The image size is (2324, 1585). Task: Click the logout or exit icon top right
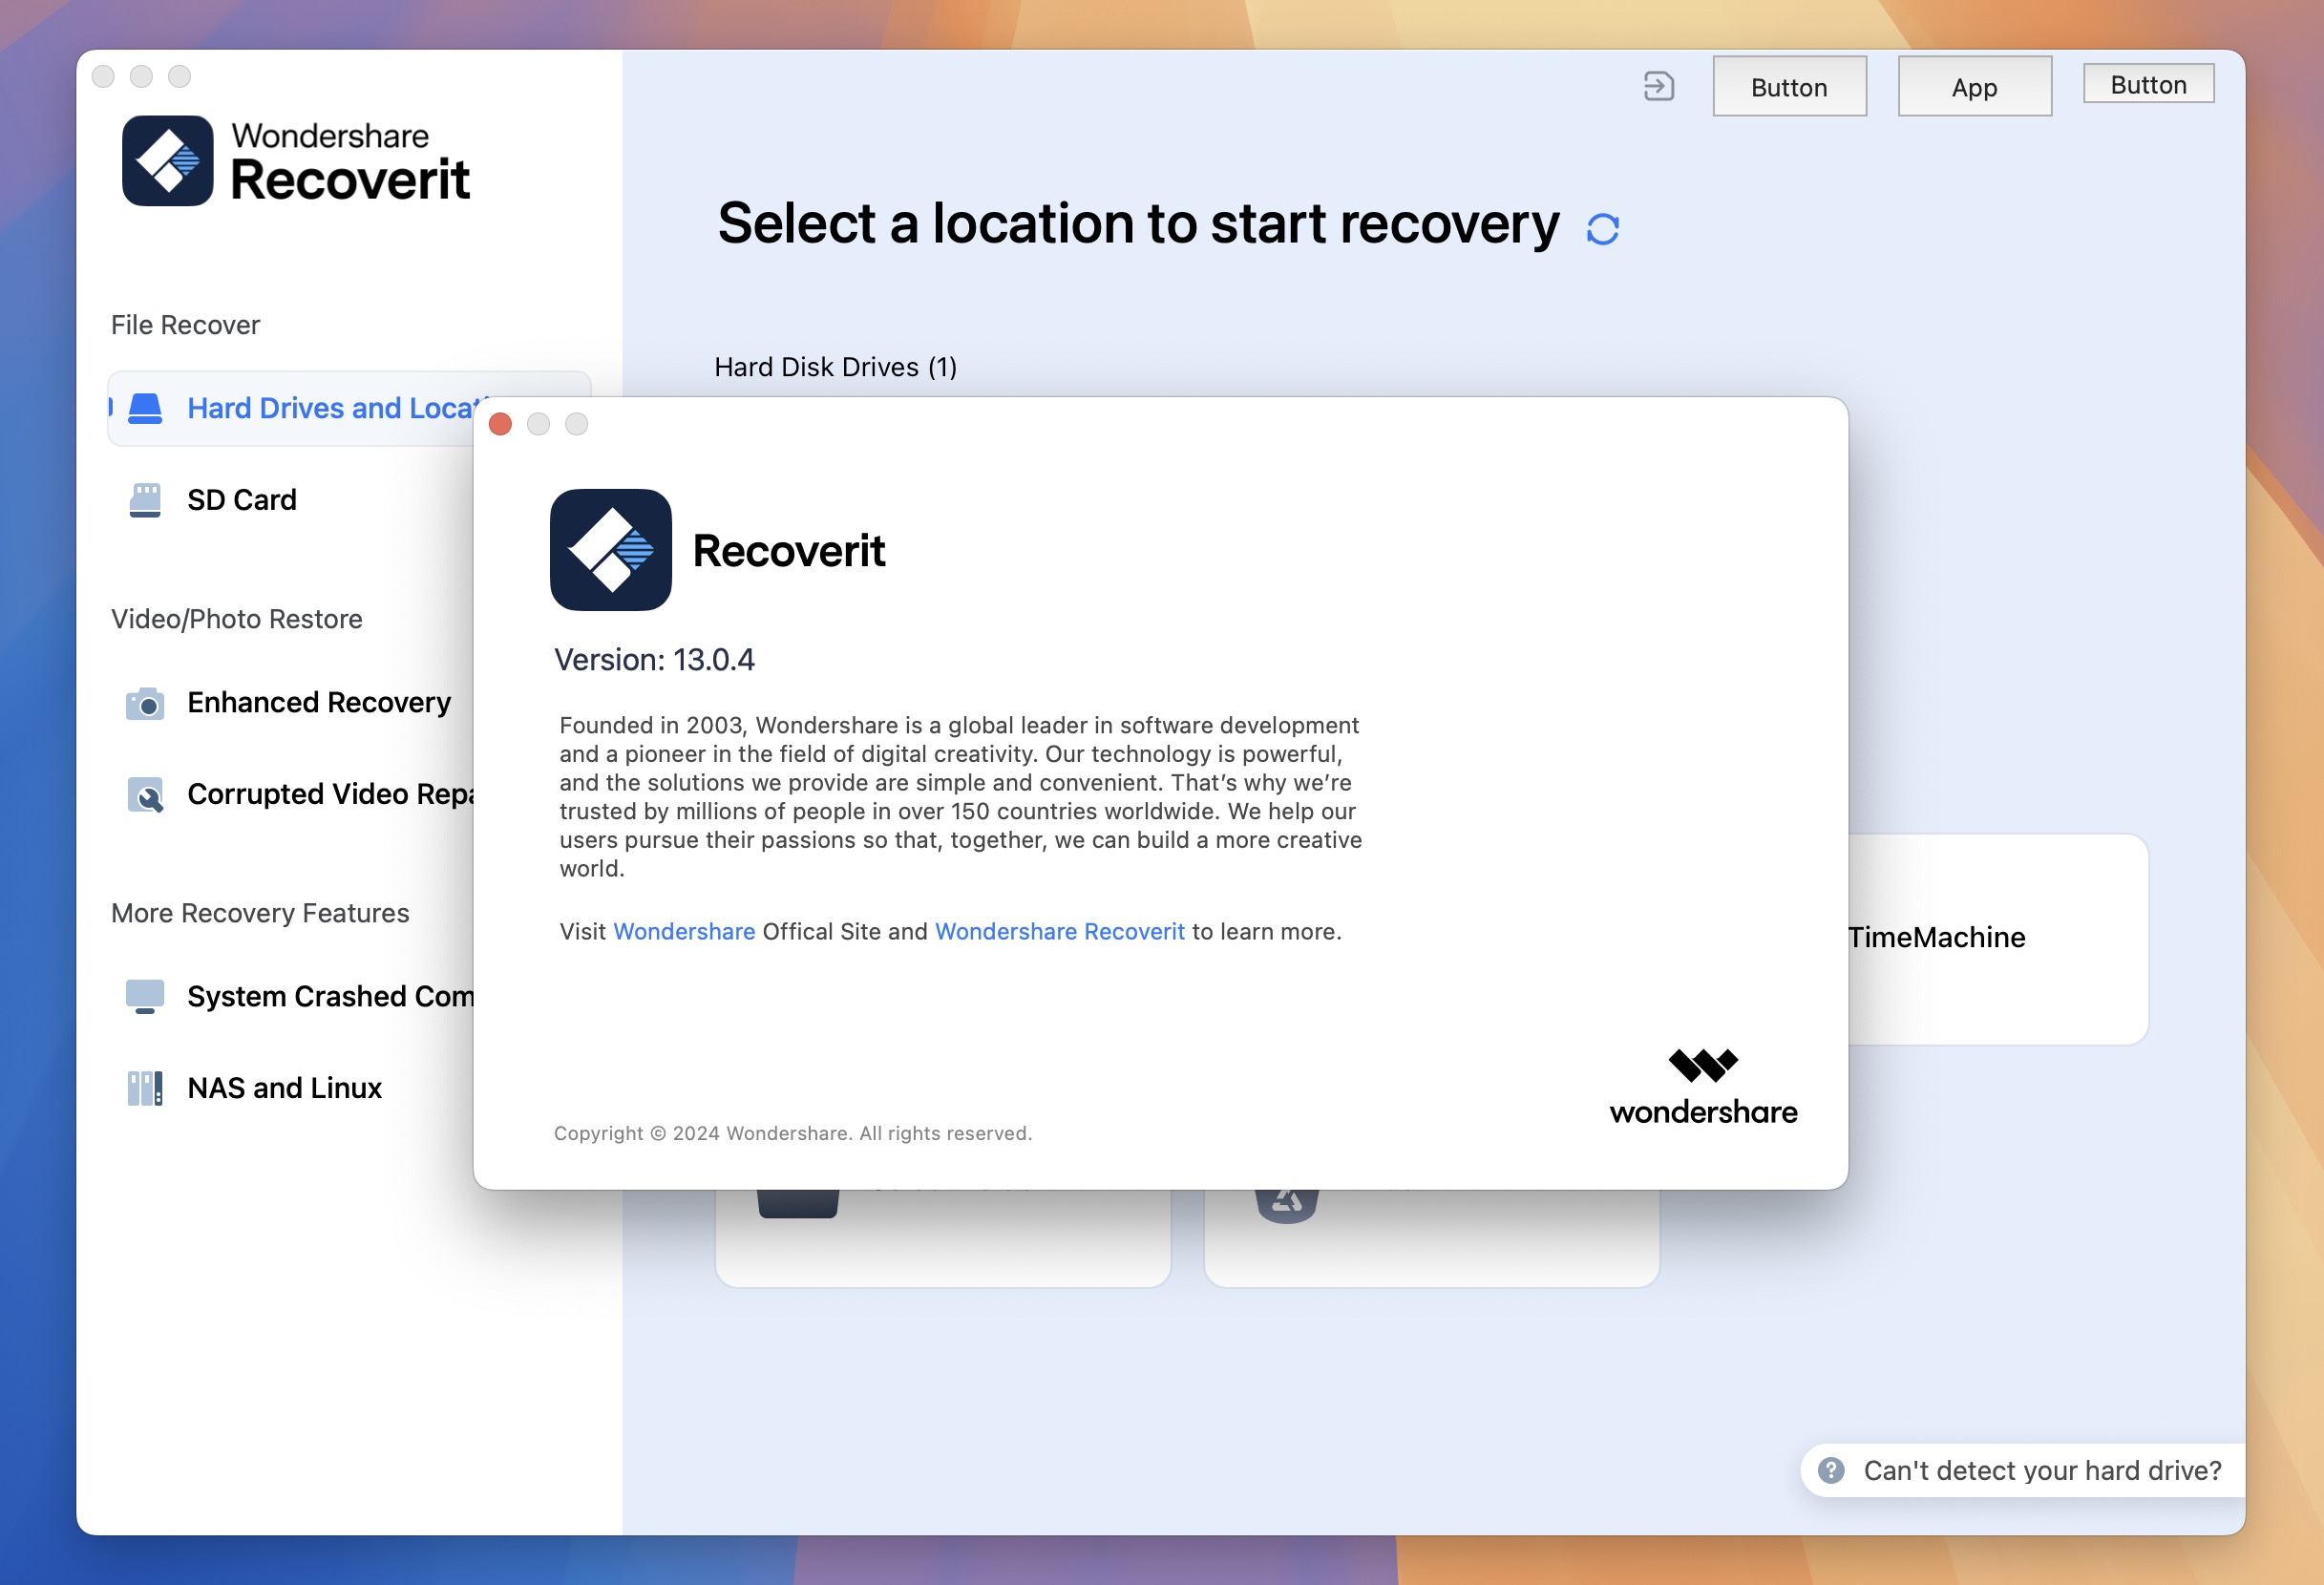(1658, 87)
